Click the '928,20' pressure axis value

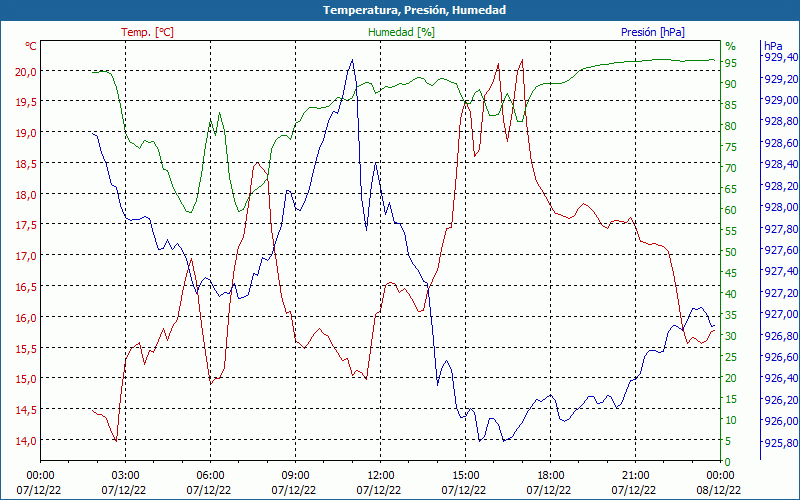779,186
